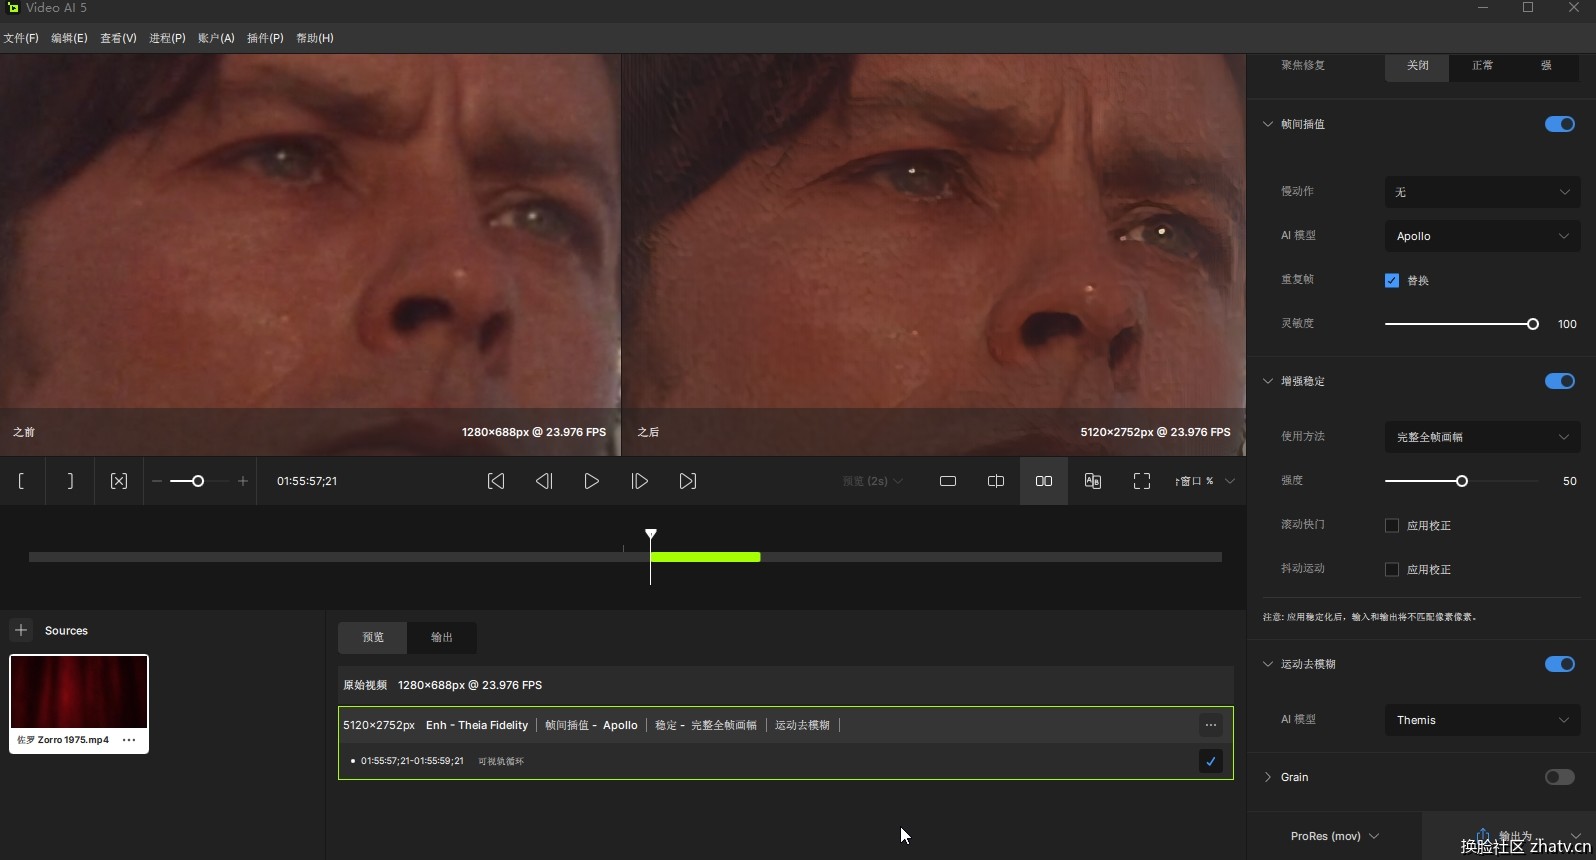Switch to split view layout
The image size is (1596, 860).
click(x=996, y=481)
